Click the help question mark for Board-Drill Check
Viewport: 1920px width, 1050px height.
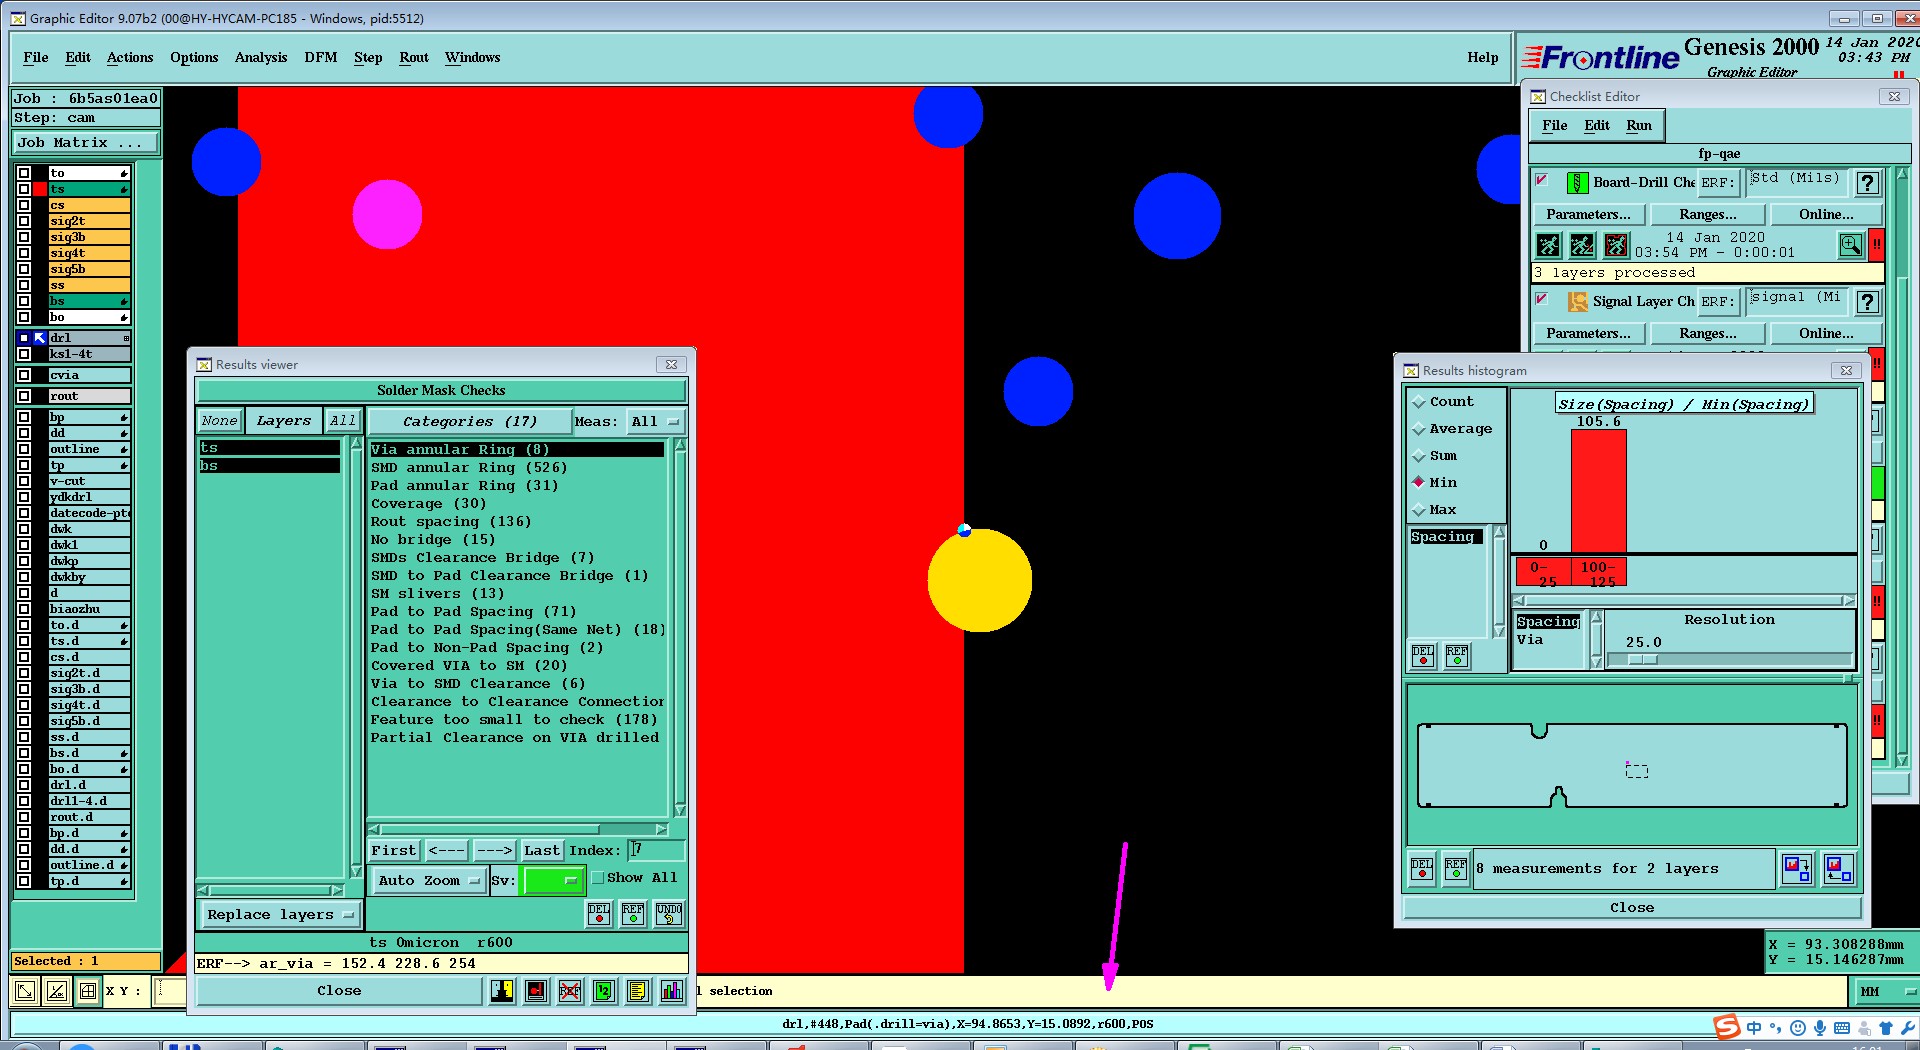tap(1867, 183)
